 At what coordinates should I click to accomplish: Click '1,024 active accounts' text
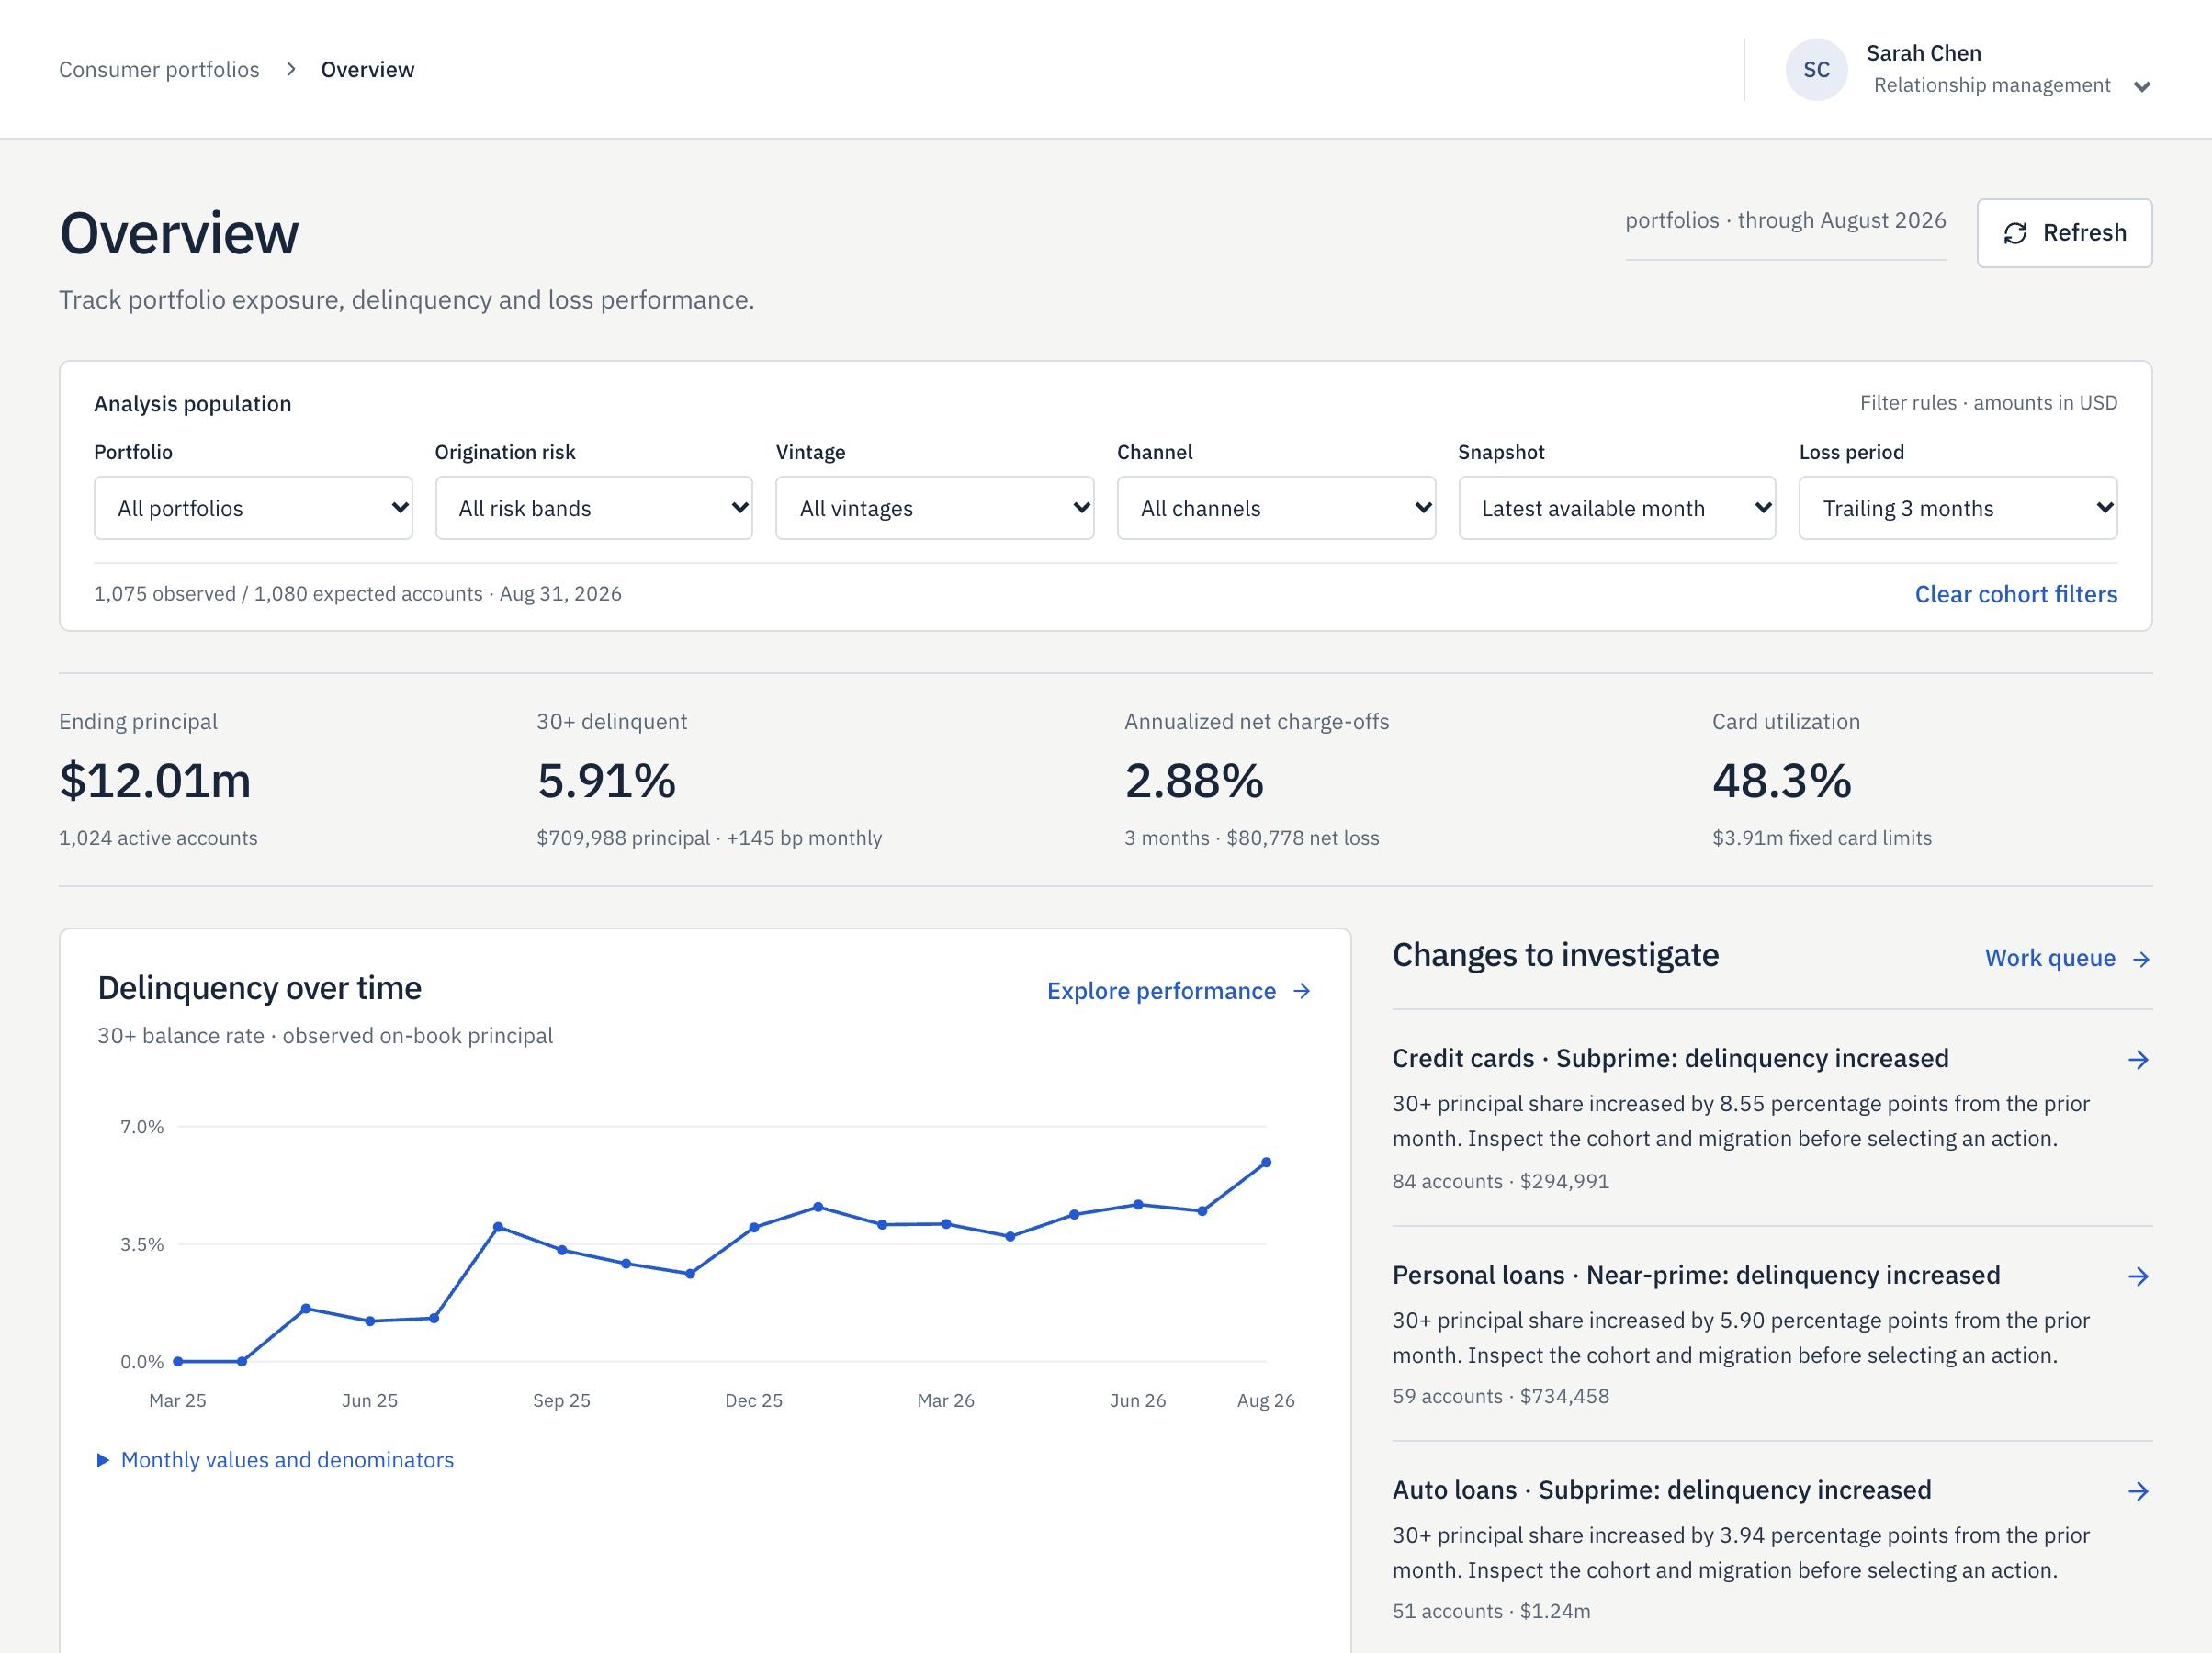pyautogui.click(x=158, y=838)
